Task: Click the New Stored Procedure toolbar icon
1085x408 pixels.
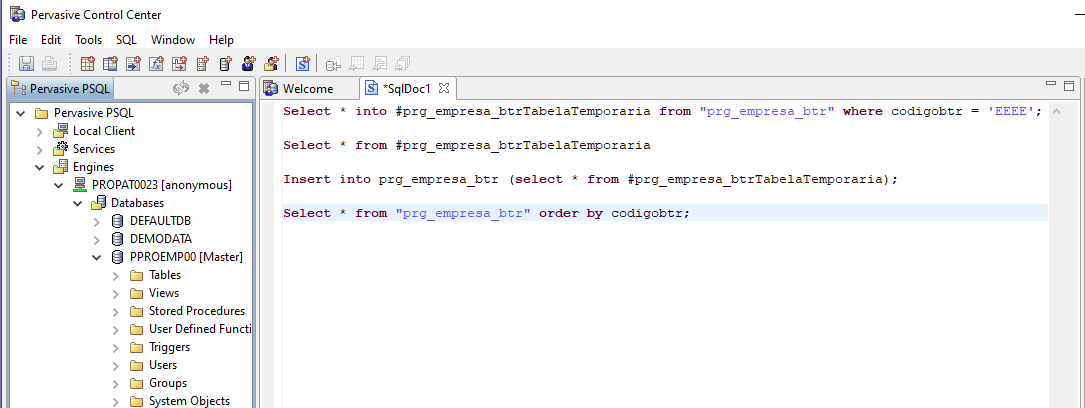Action: coord(133,64)
